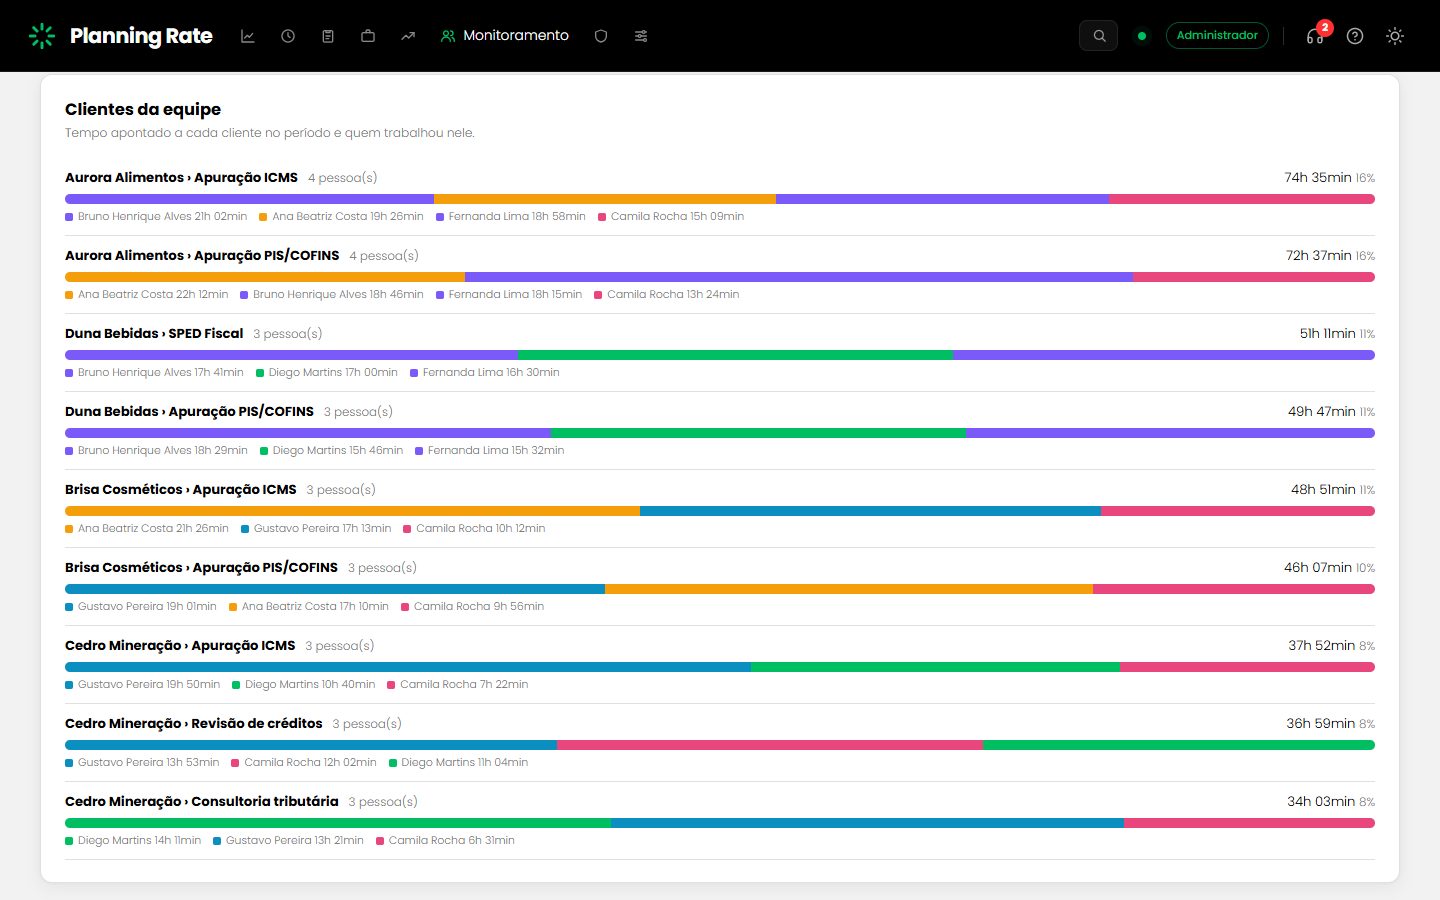Click the search button in header
The image size is (1440, 900).
click(x=1099, y=36)
